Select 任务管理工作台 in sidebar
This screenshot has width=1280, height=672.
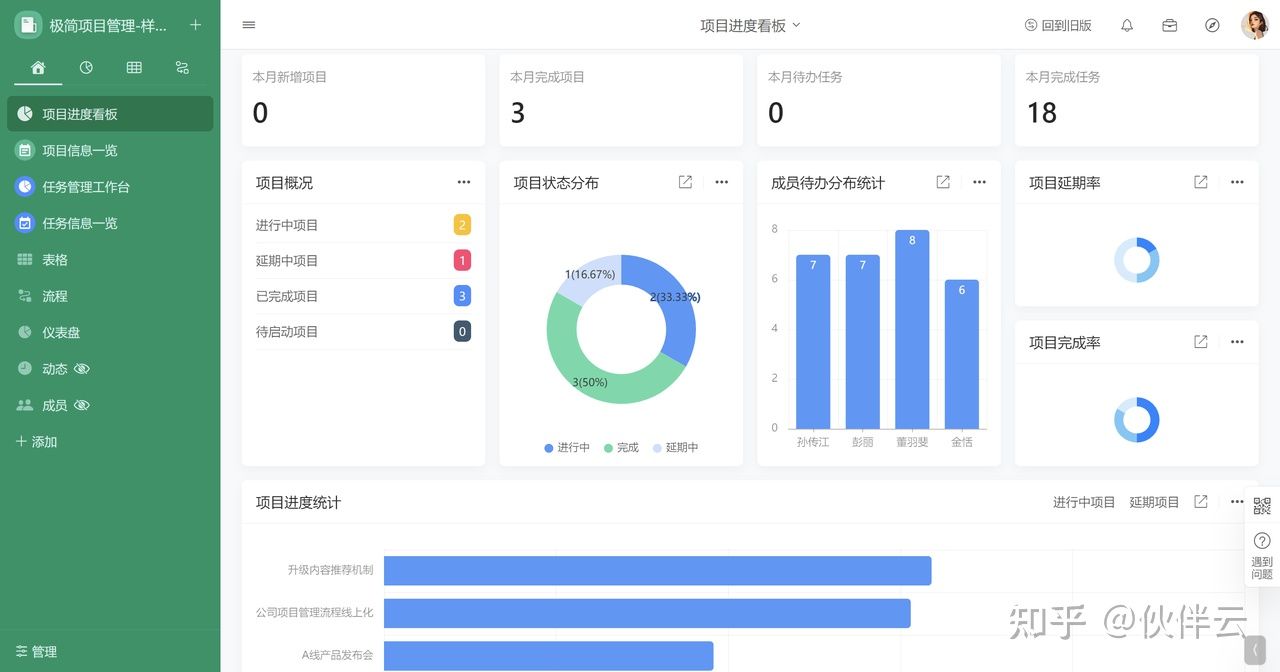[x=86, y=187]
